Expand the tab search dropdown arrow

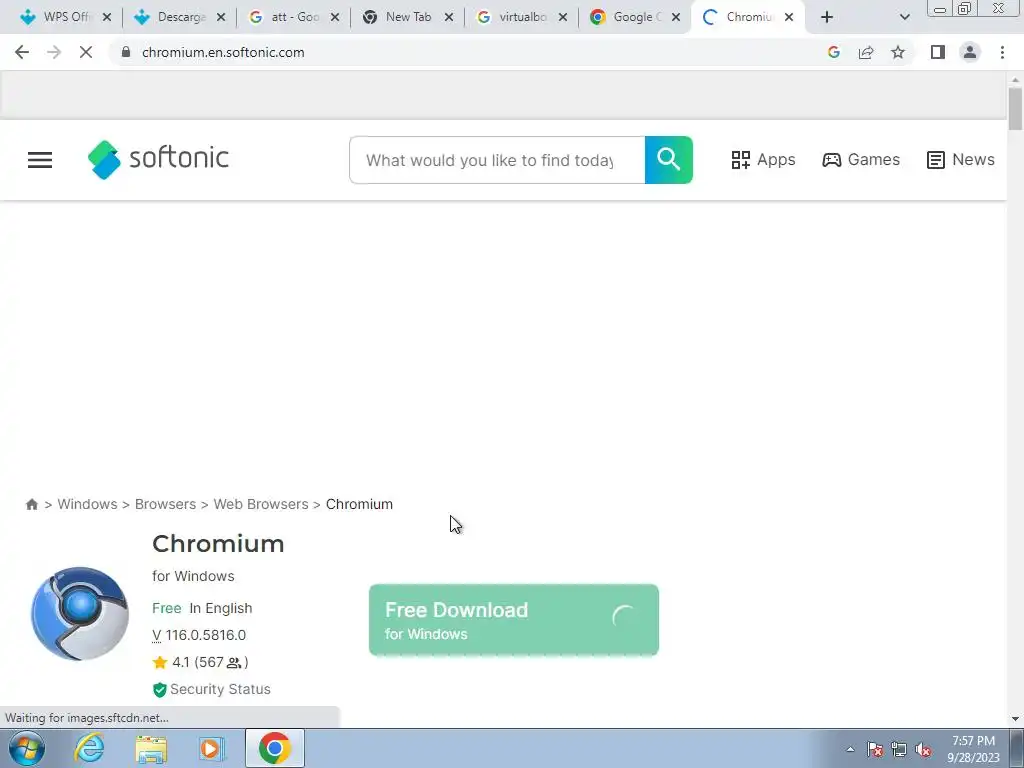[904, 17]
